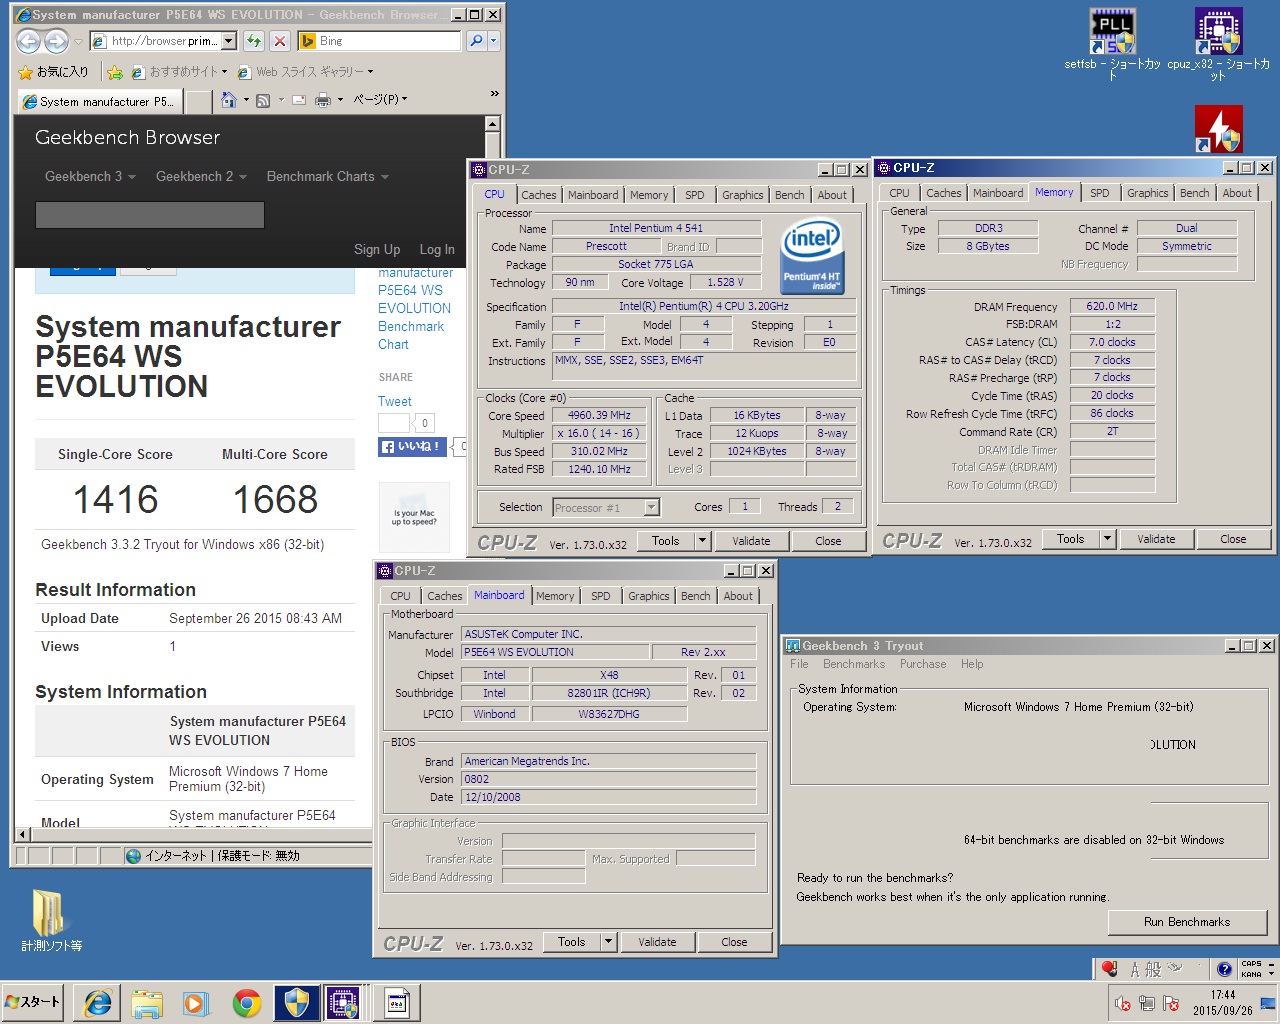
Task: Open the Geekbench 2 dropdown menu
Action: (x=201, y=177)
